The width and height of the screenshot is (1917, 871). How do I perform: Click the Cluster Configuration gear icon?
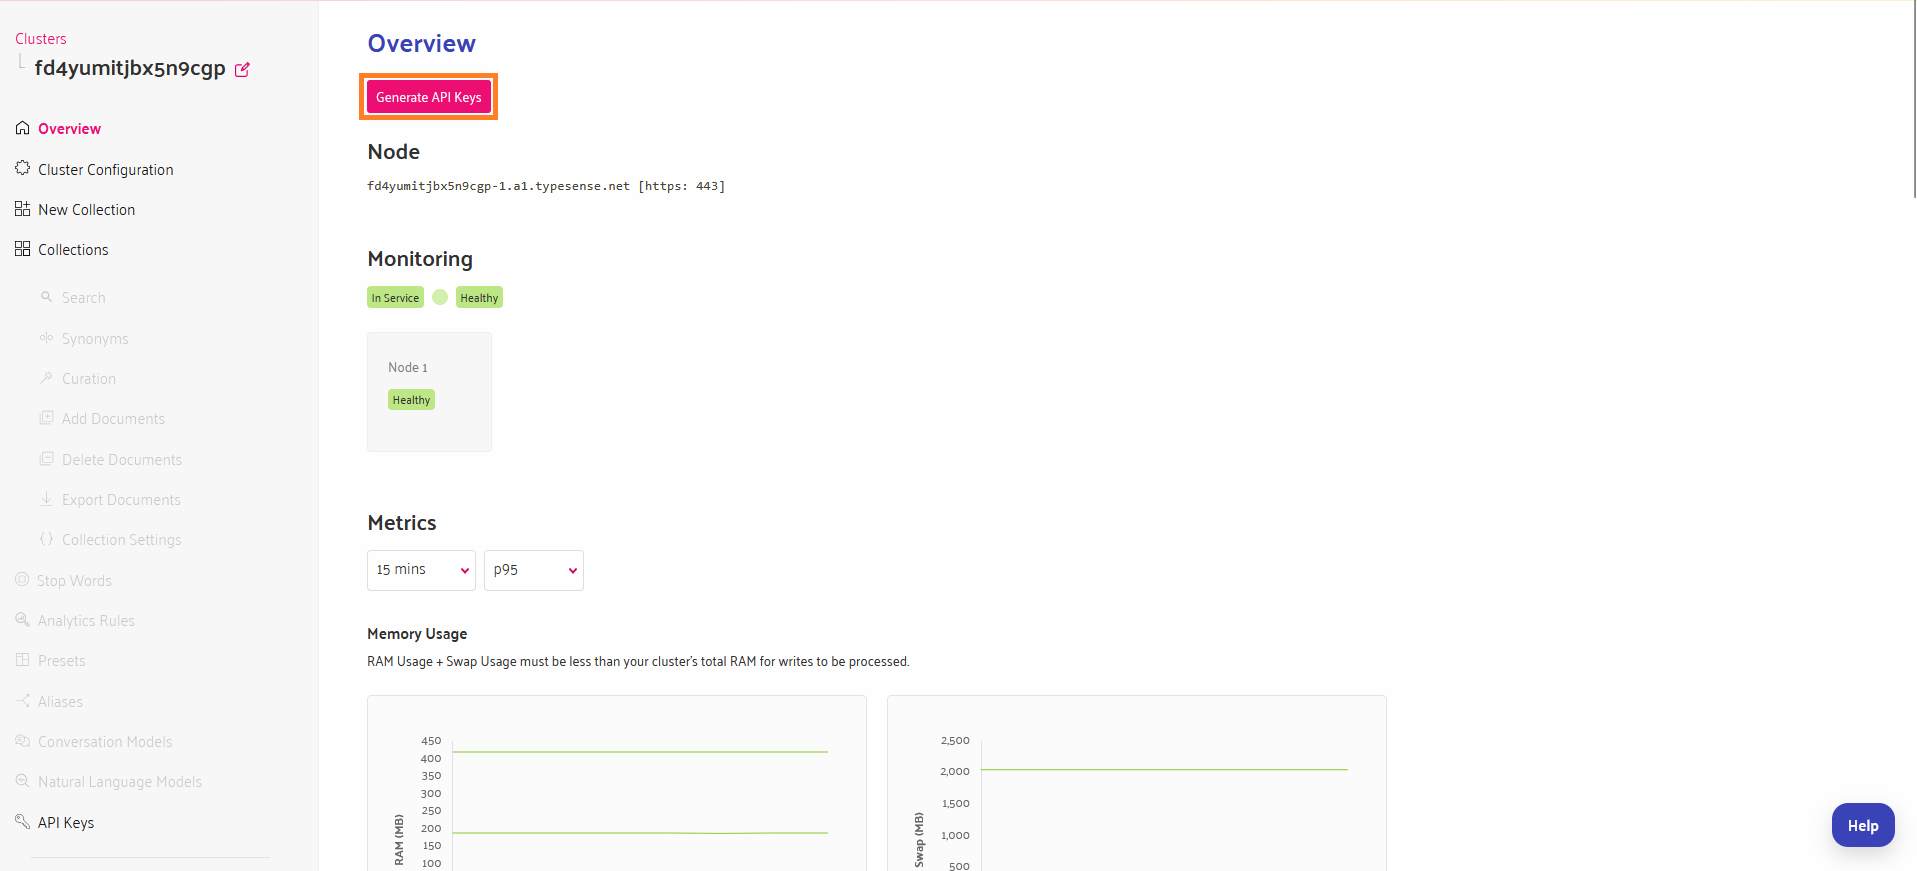tap(22, 168)
